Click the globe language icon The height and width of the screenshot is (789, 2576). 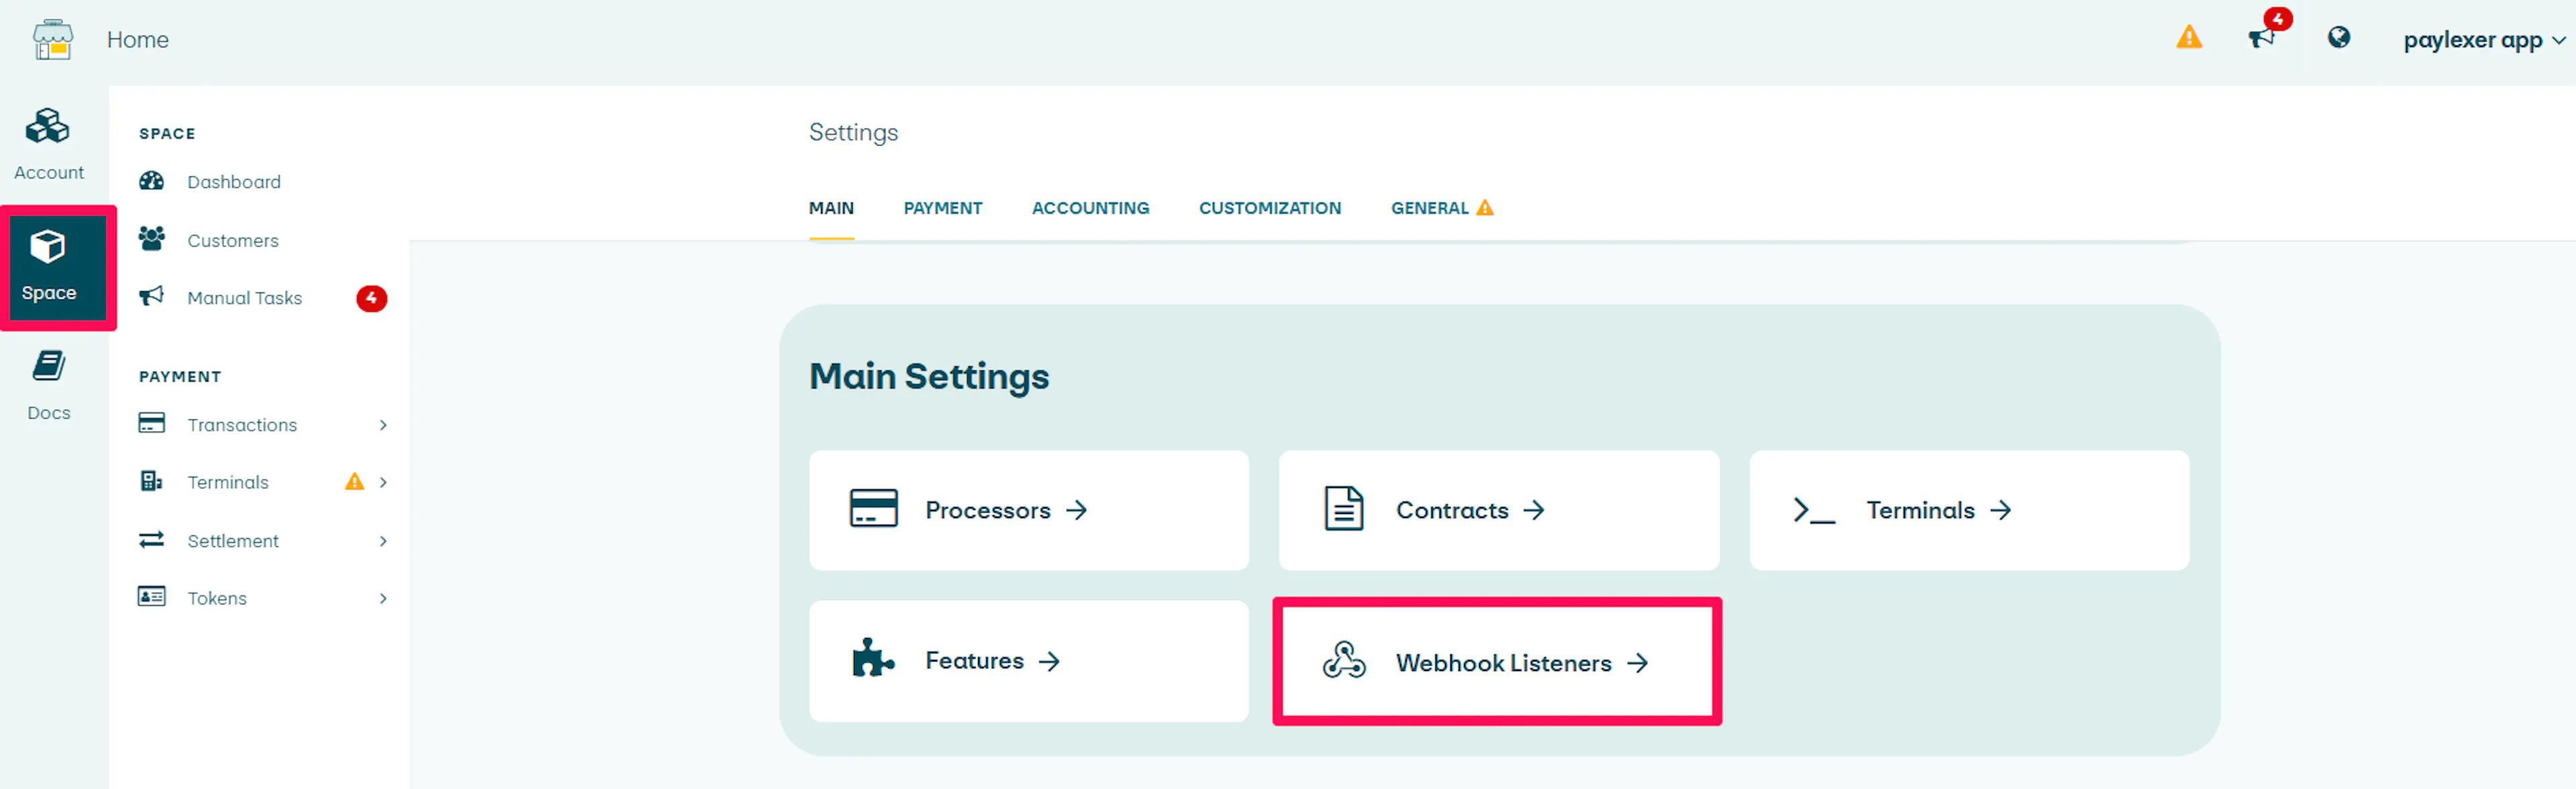tap(2339, 38)
